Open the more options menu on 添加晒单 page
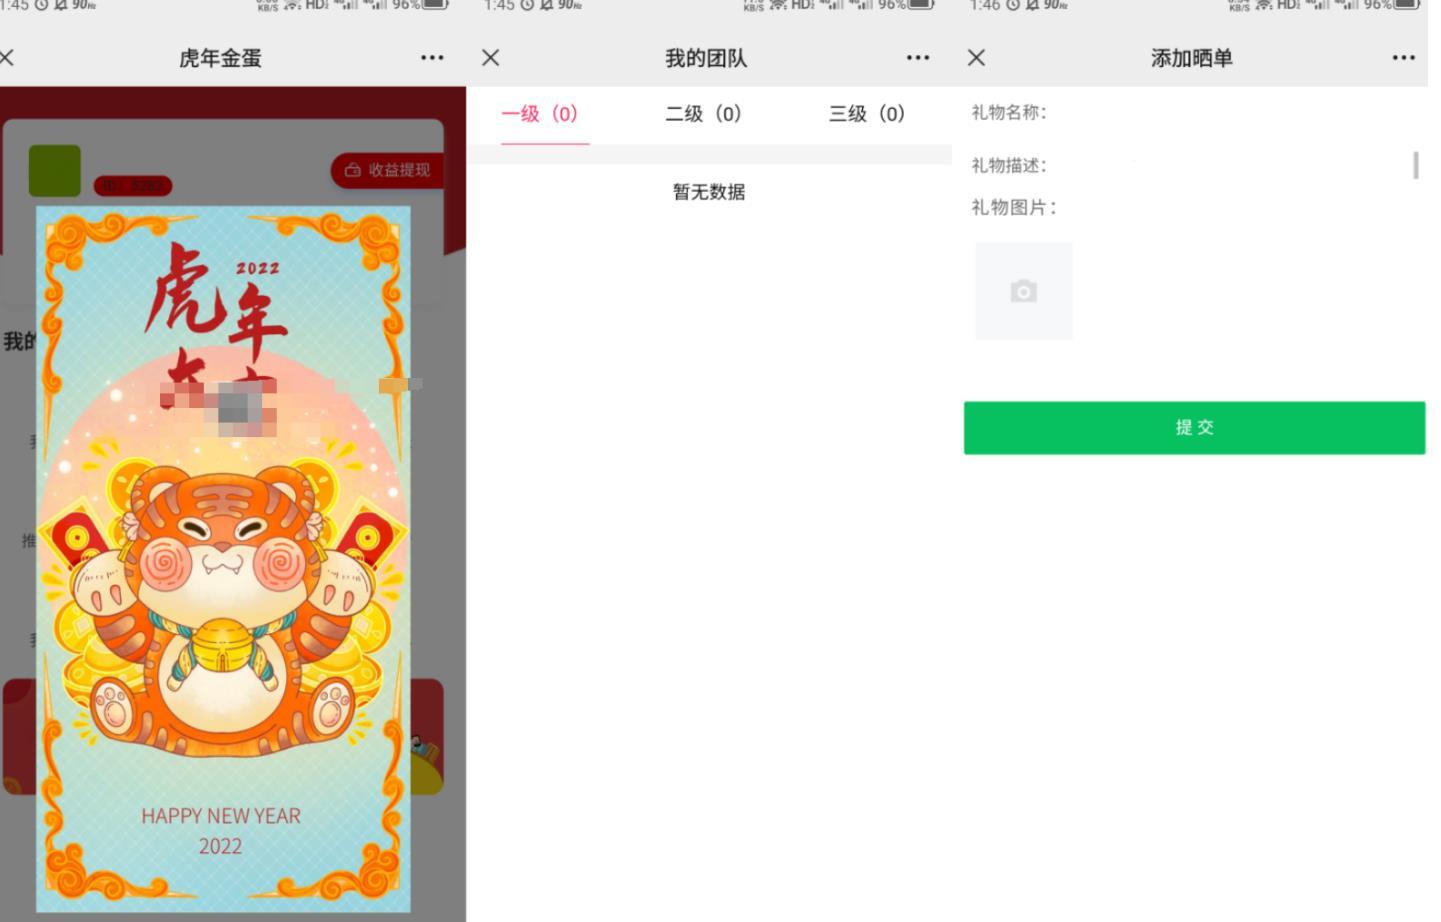The width and height of the screenshot is (1441, 922). point(1404,58)
